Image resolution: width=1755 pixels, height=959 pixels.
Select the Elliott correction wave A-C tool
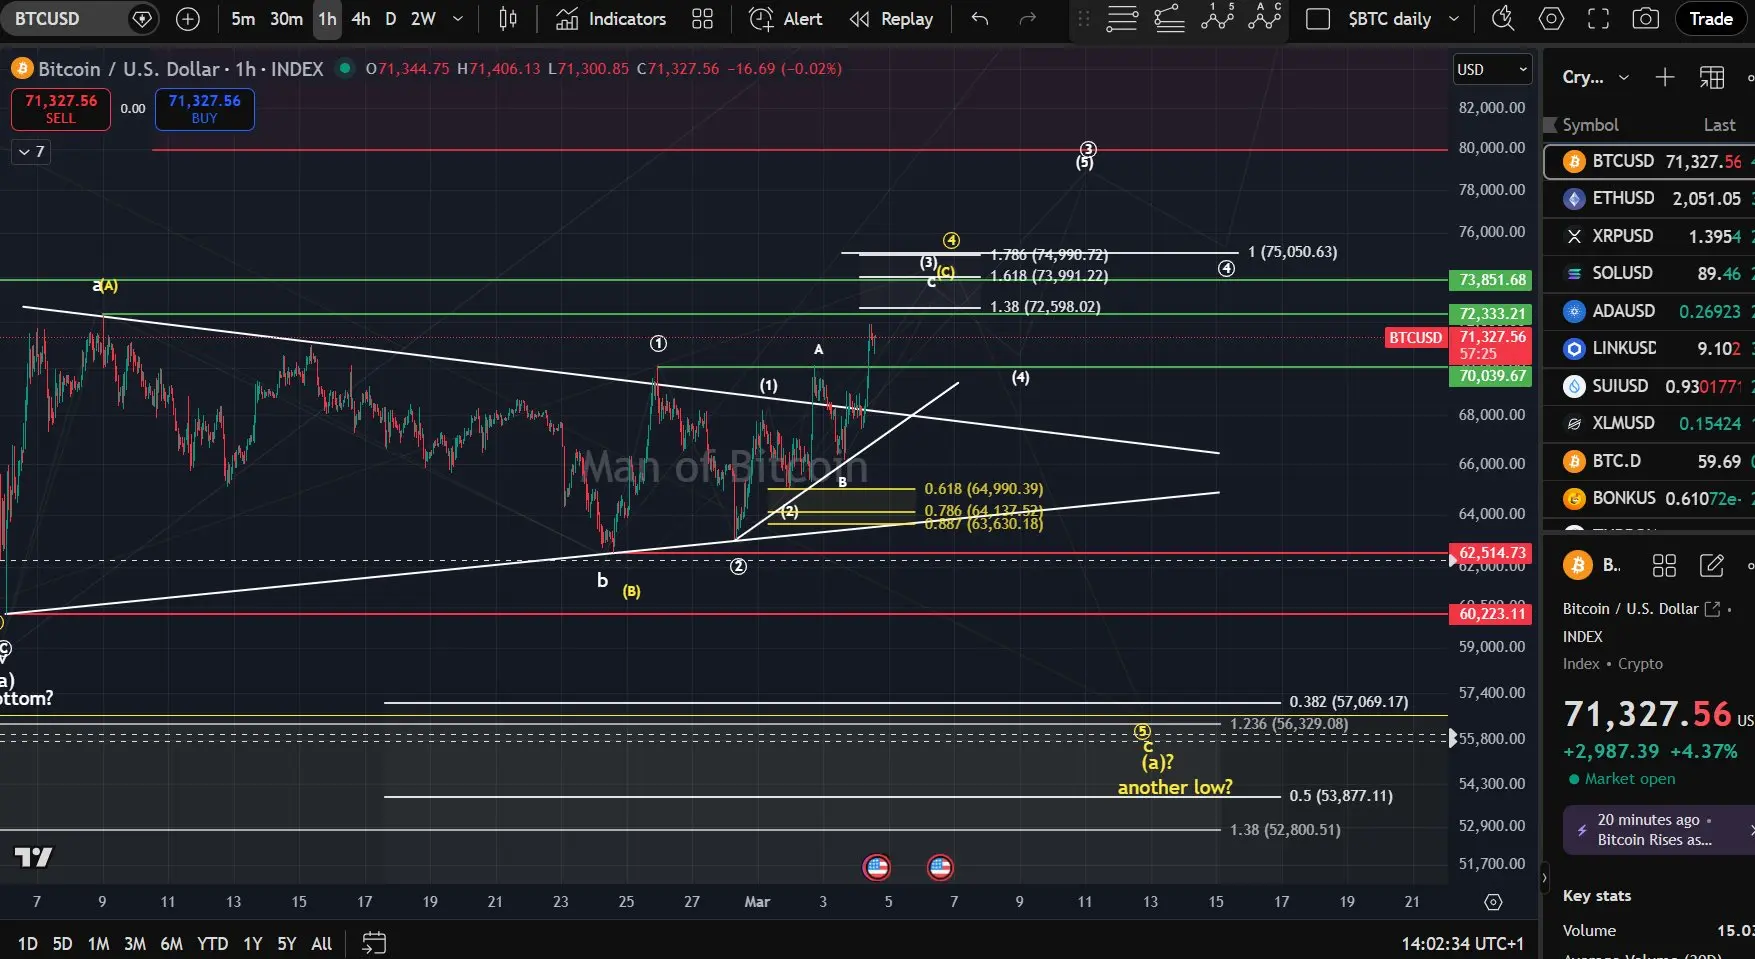(x=1265, y=17)
